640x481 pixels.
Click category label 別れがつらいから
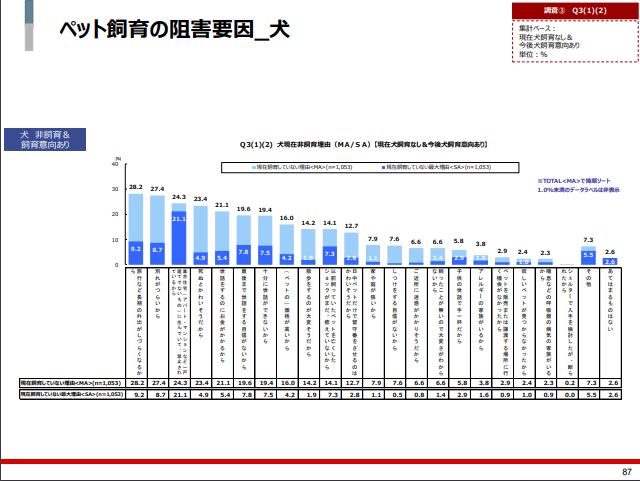click(158, 294)
